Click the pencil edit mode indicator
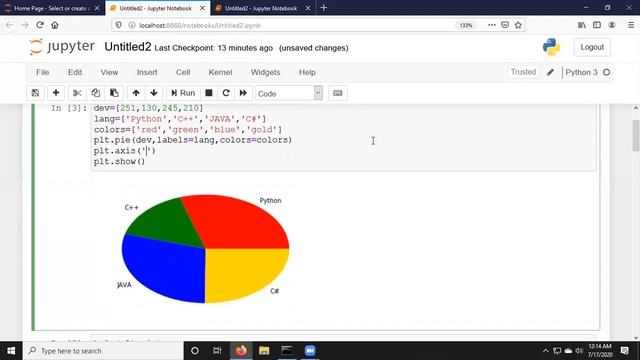The height and width of the screenshot is (360, 640). [x=550, y=72]
